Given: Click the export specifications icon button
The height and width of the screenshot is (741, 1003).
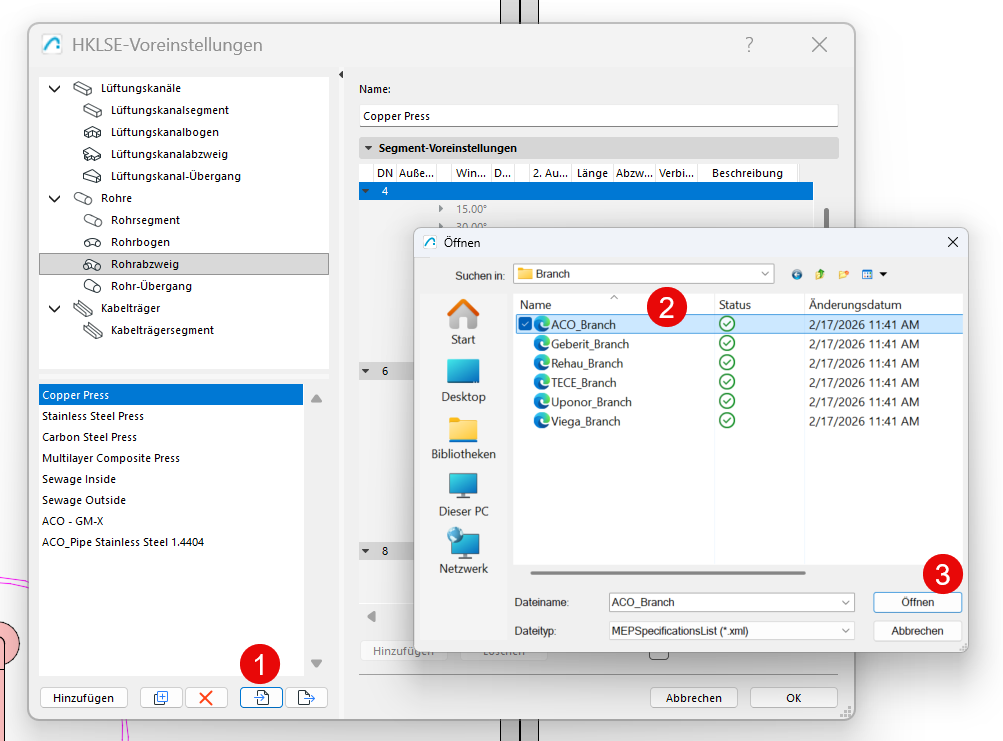Looking at the screenshot, I should click(x=306, y=698).
